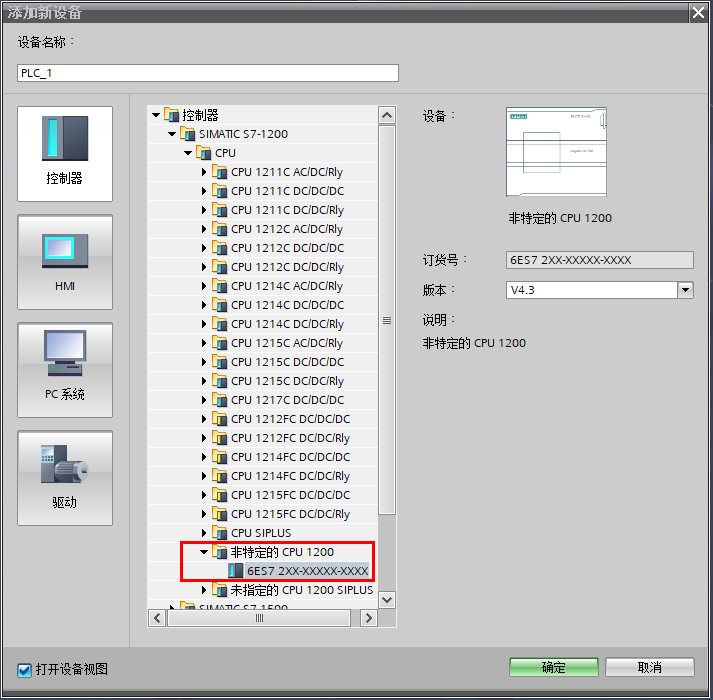Collapse the 非特定的 CPU 1200 node

204,552
